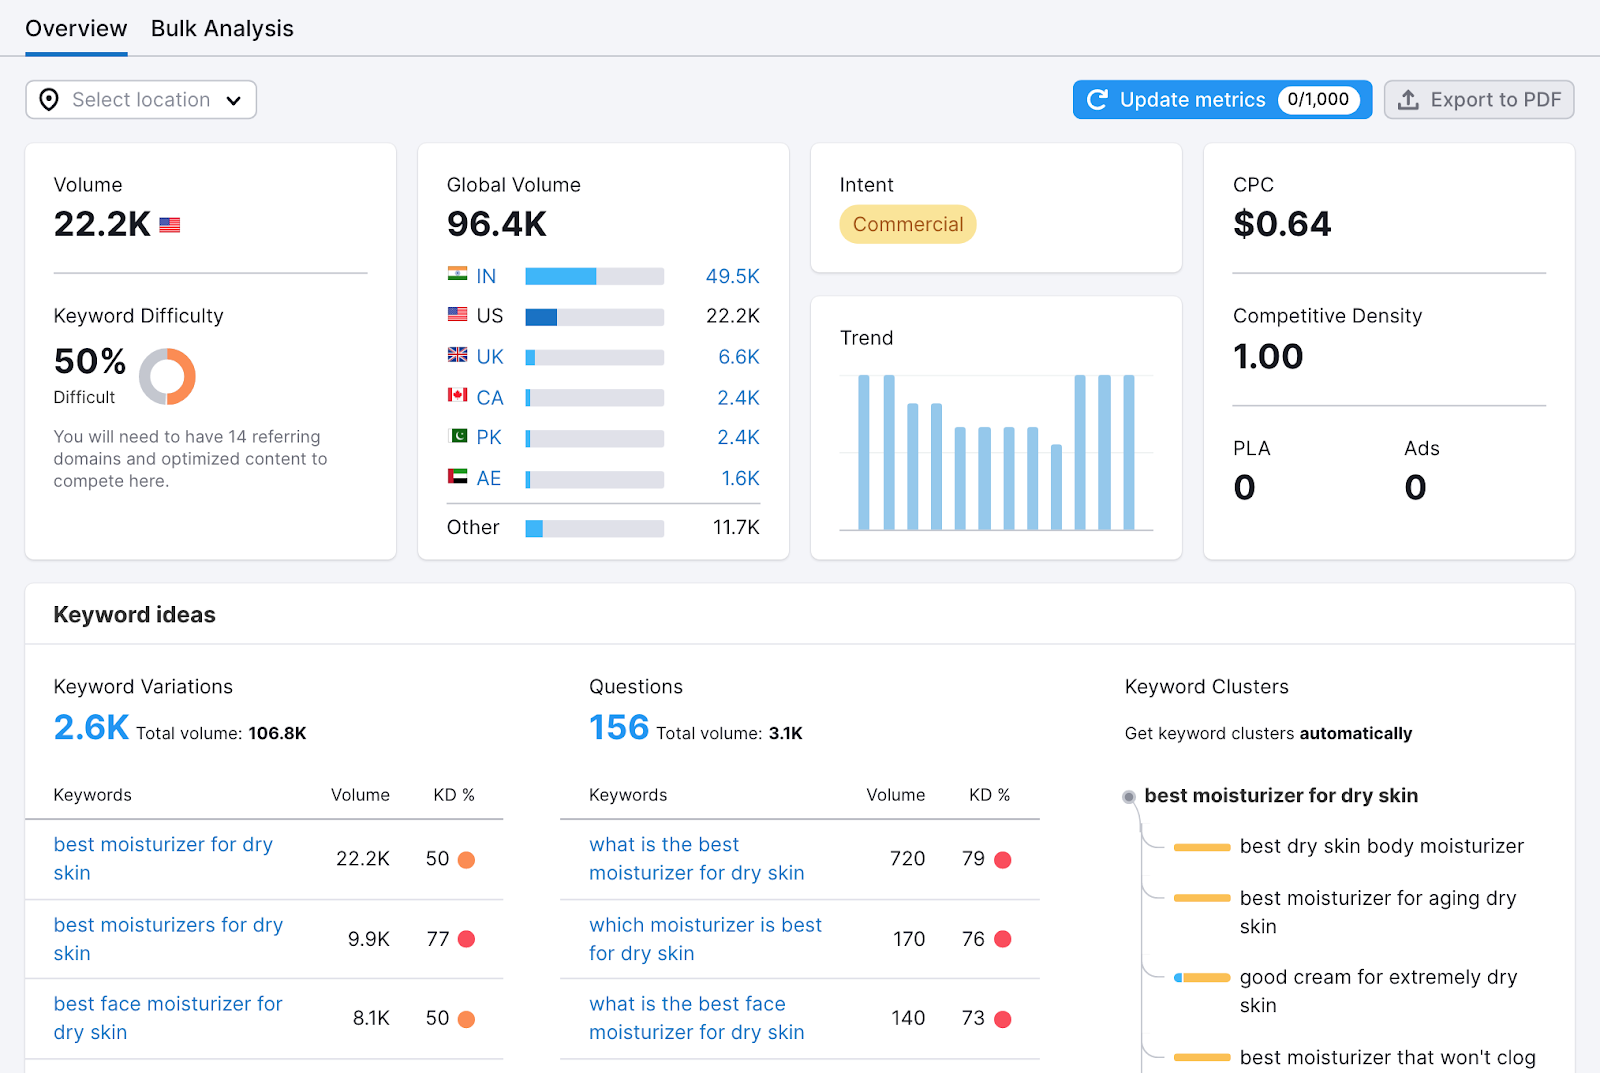1600x1073 pixels.
Task: Select the Overview tab
Action: click(76, 28)
